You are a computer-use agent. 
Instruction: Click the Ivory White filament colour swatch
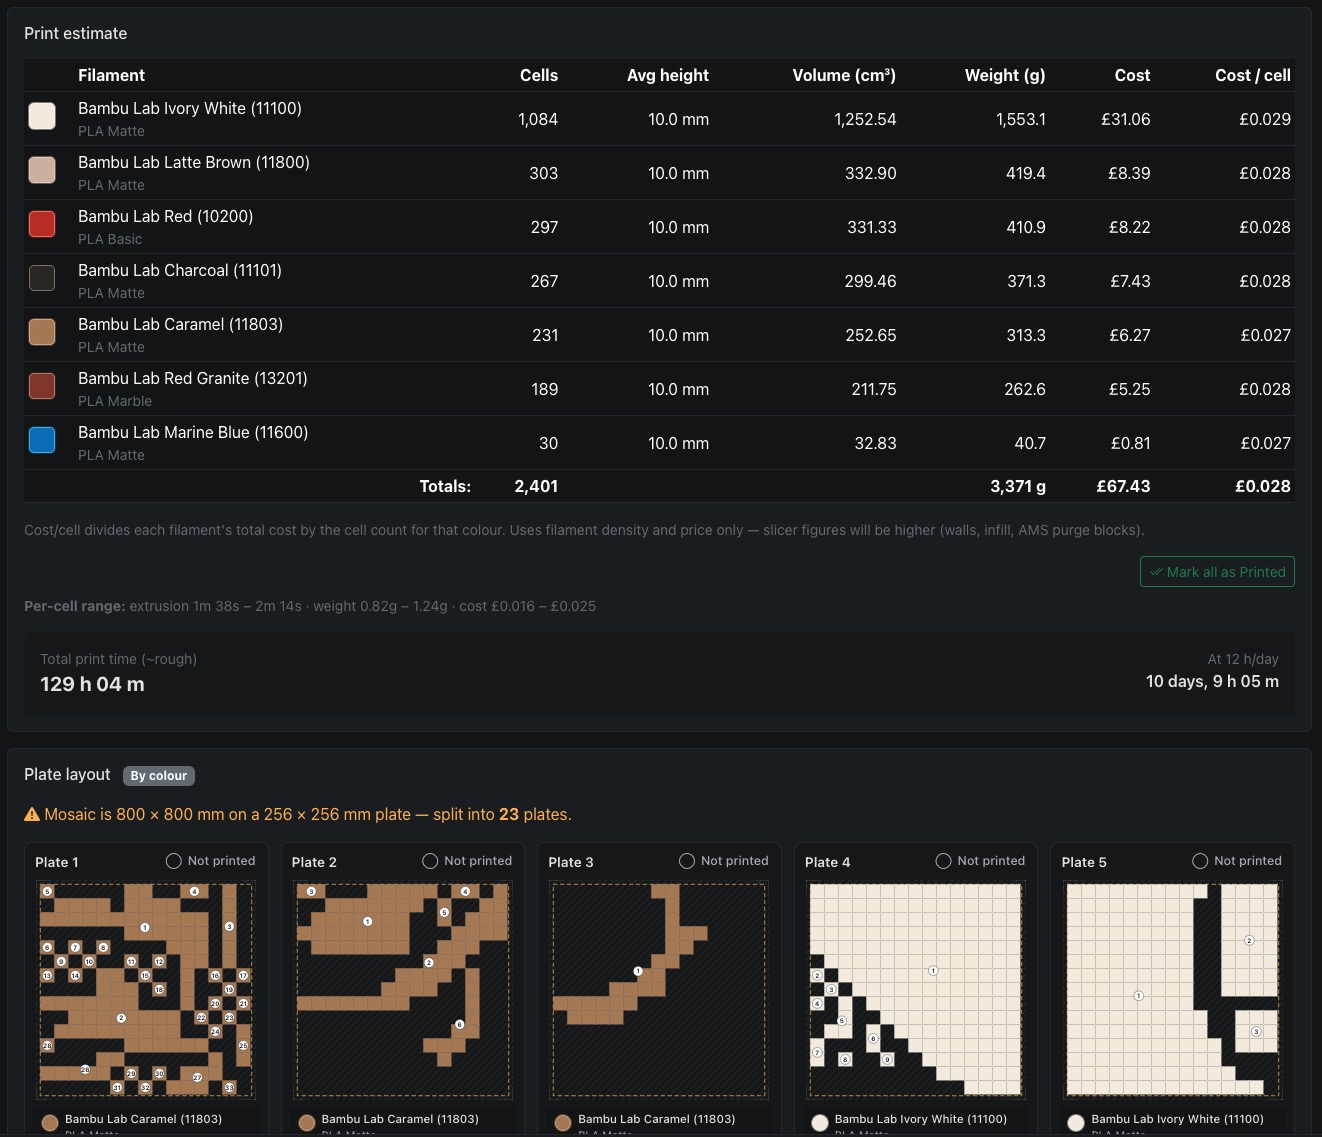click(42, 116)
